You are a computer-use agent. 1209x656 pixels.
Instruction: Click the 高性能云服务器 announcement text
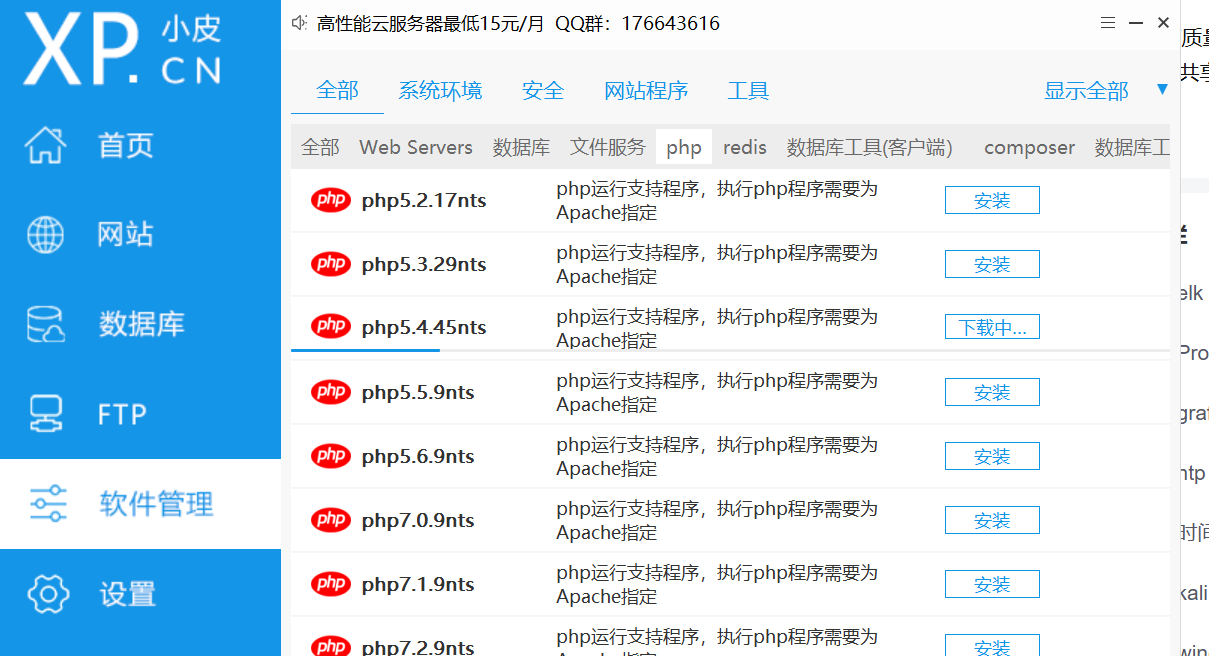[518, 23]
